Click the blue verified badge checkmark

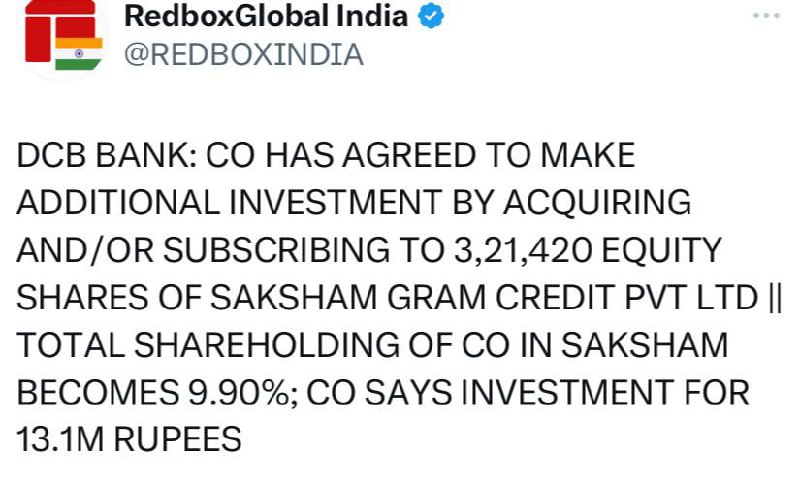pos(431,15)
